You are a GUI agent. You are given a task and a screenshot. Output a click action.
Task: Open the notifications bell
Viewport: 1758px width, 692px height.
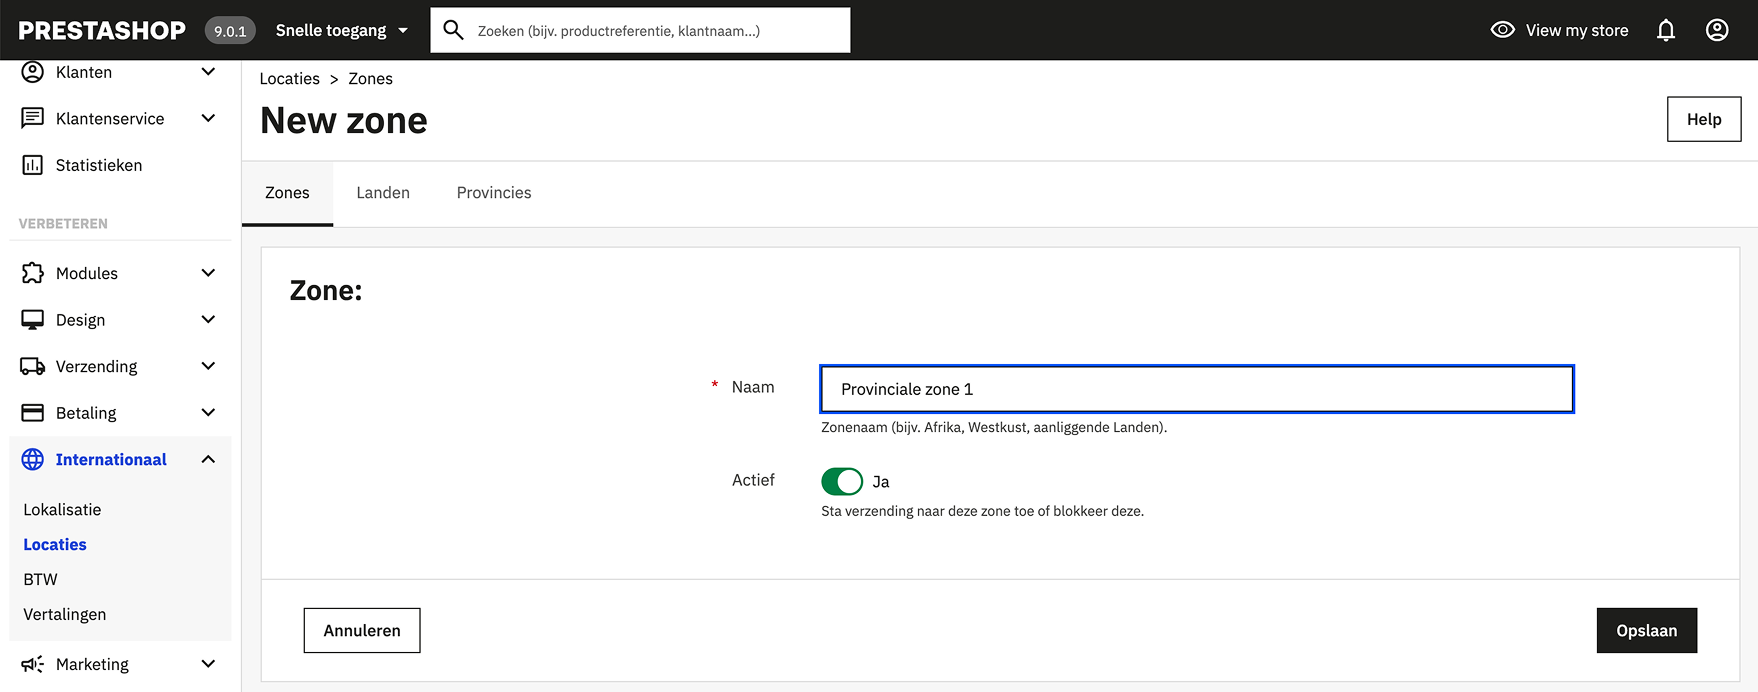(x=1666, y=30)
